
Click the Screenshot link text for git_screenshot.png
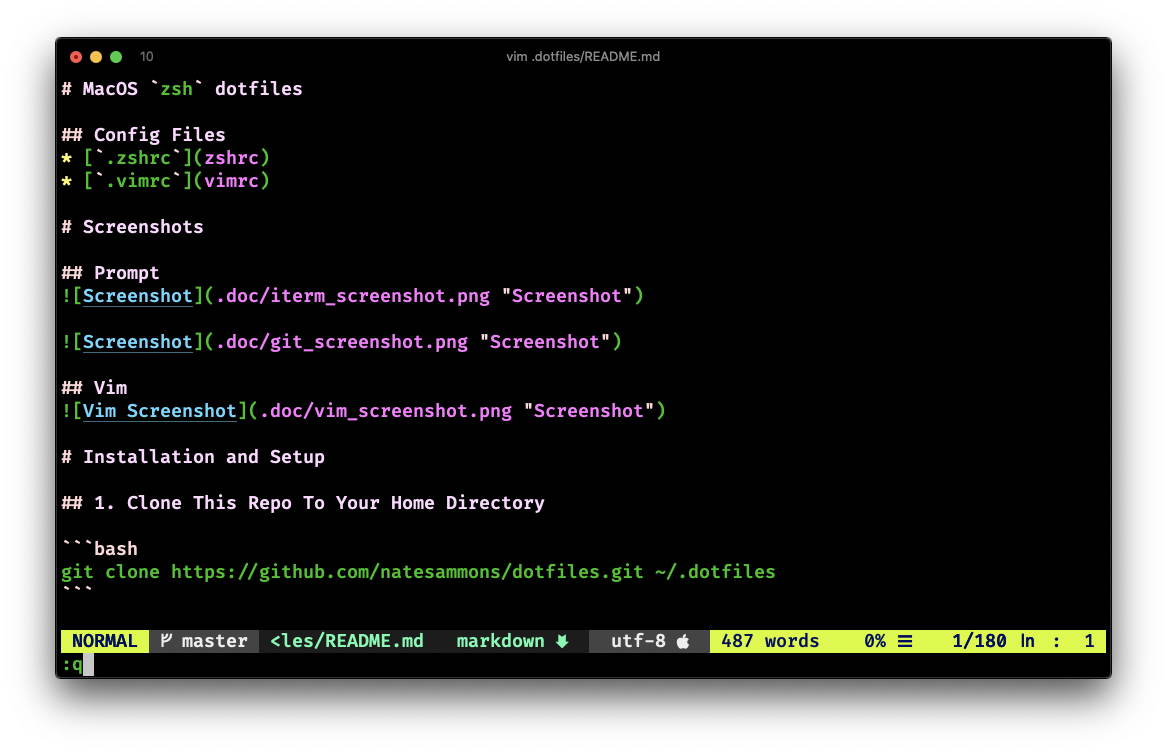click(138, 342)
